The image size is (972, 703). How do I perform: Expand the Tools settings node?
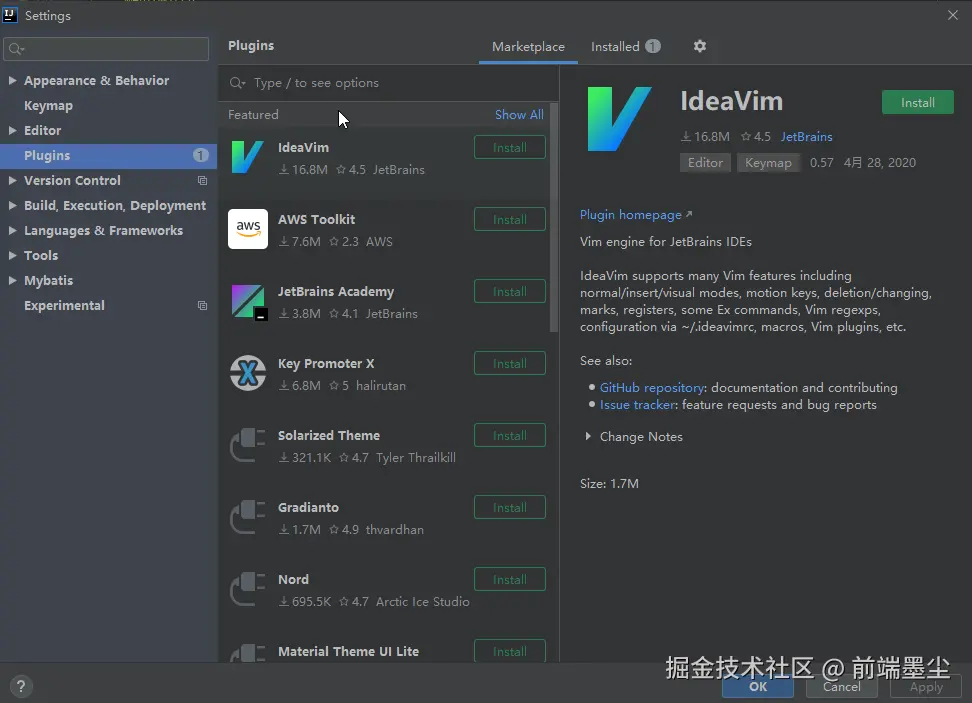click(12, 255)
